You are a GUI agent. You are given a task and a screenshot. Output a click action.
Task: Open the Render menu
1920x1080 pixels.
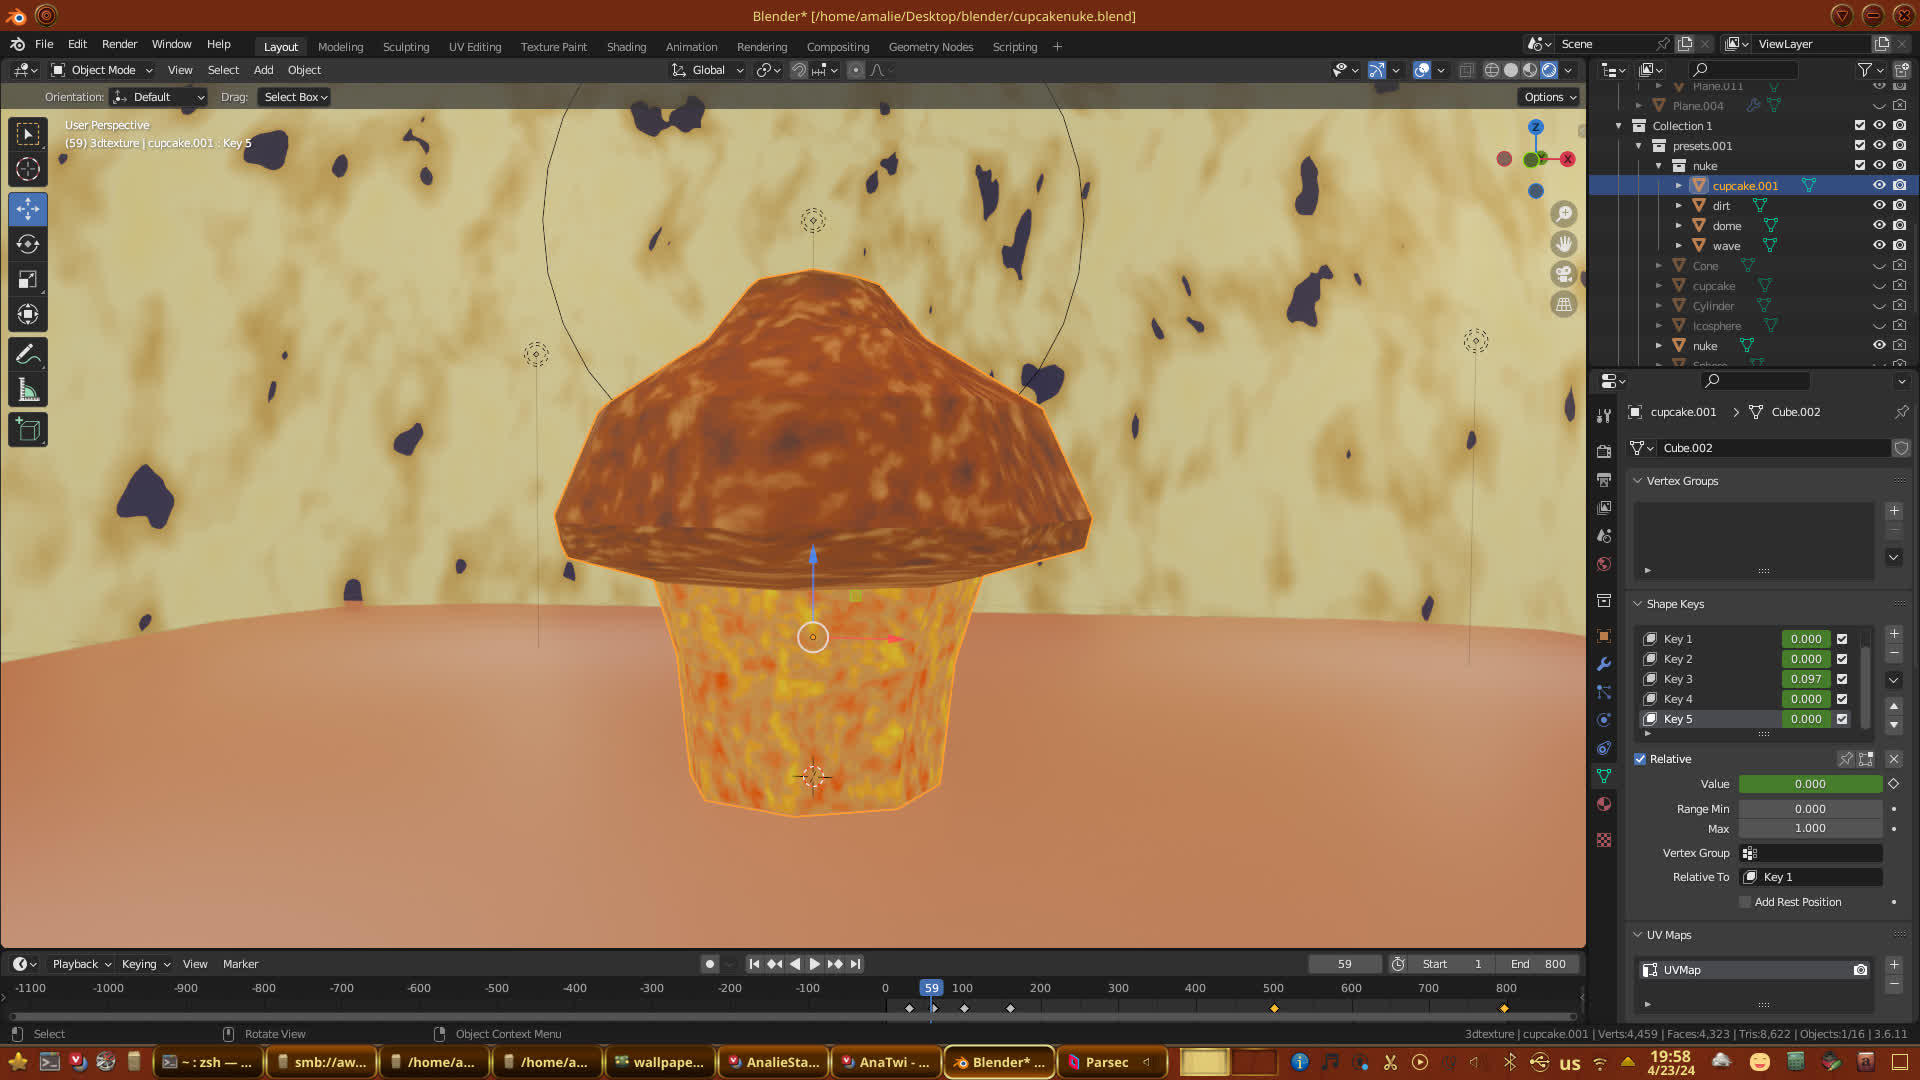[x=119, y=44]
